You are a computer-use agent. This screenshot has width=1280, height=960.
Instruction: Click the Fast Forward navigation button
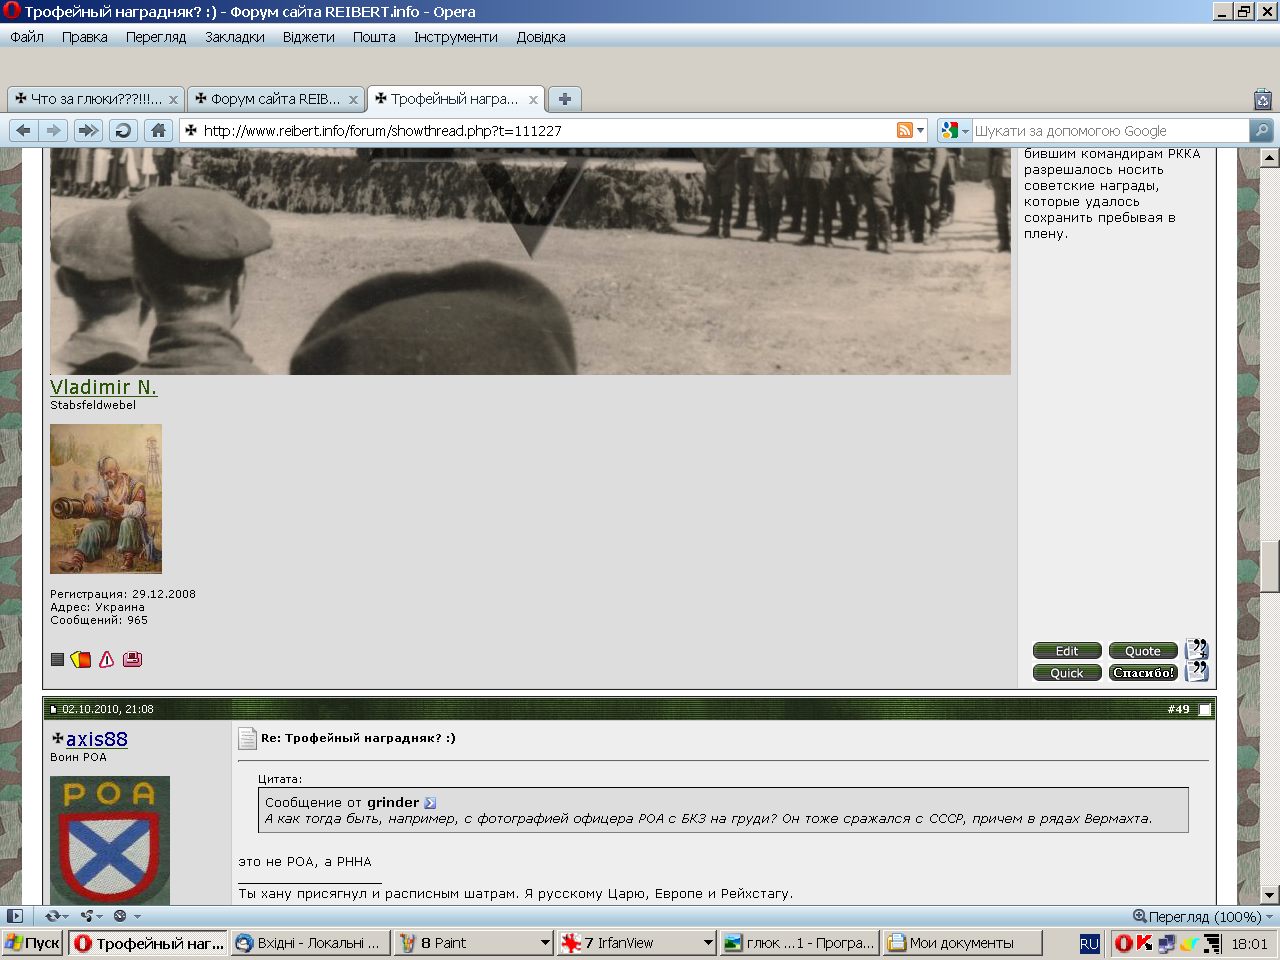pos(88,130)
